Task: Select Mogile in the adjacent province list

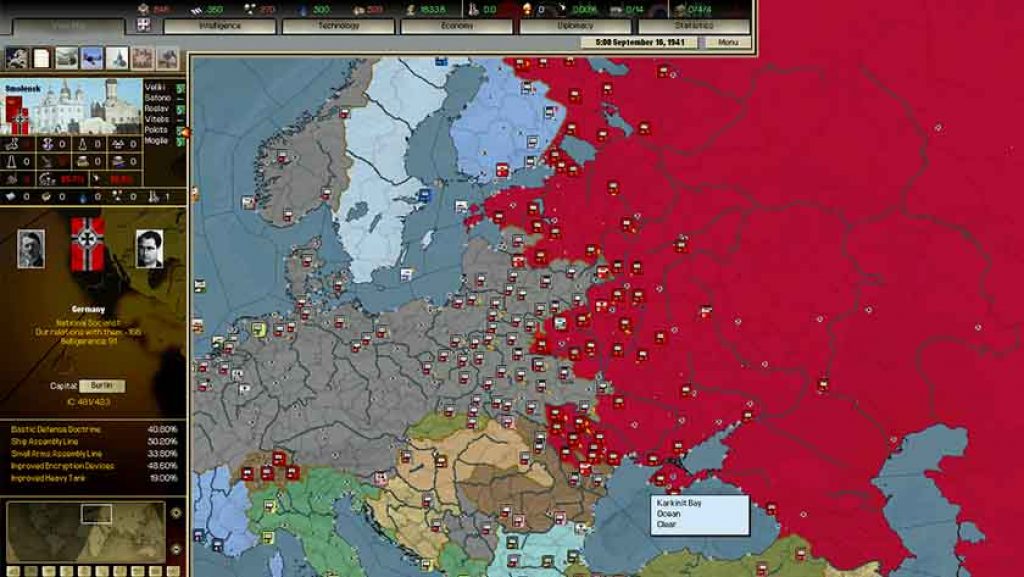Action: pos(156,140)
